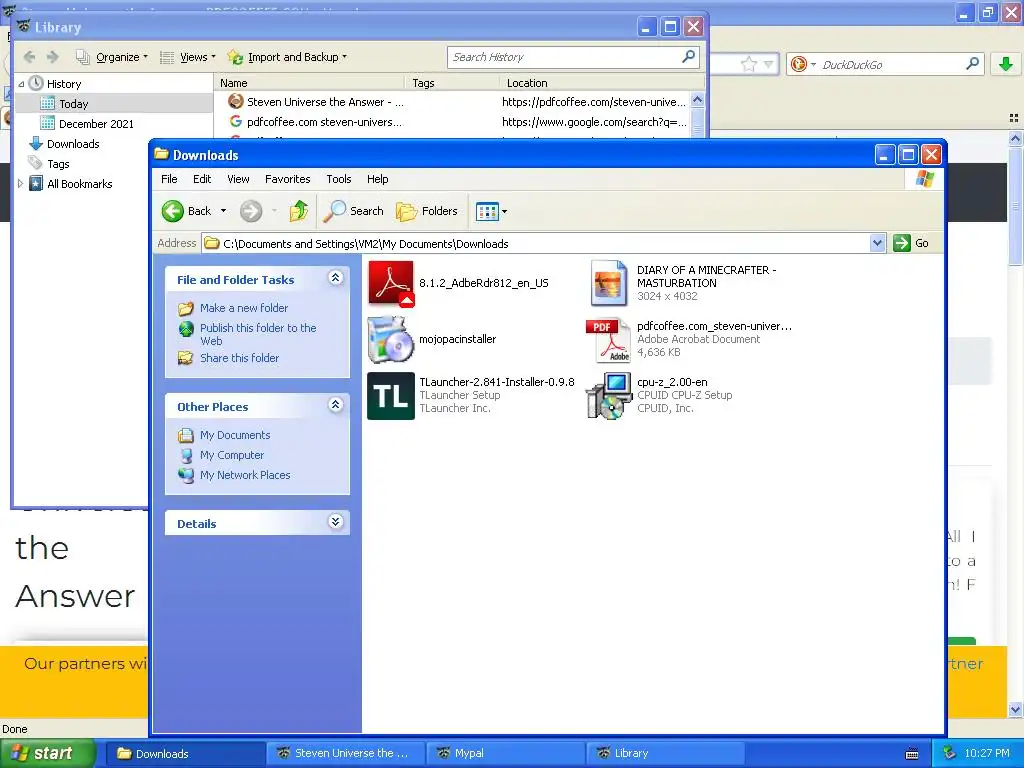Go to My Network Places
1024x768 pixels.
coord(245,475)
